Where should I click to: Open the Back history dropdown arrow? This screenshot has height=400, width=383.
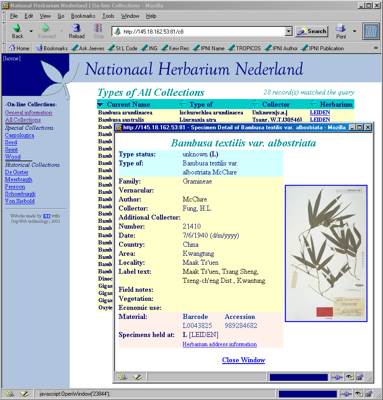31,31
